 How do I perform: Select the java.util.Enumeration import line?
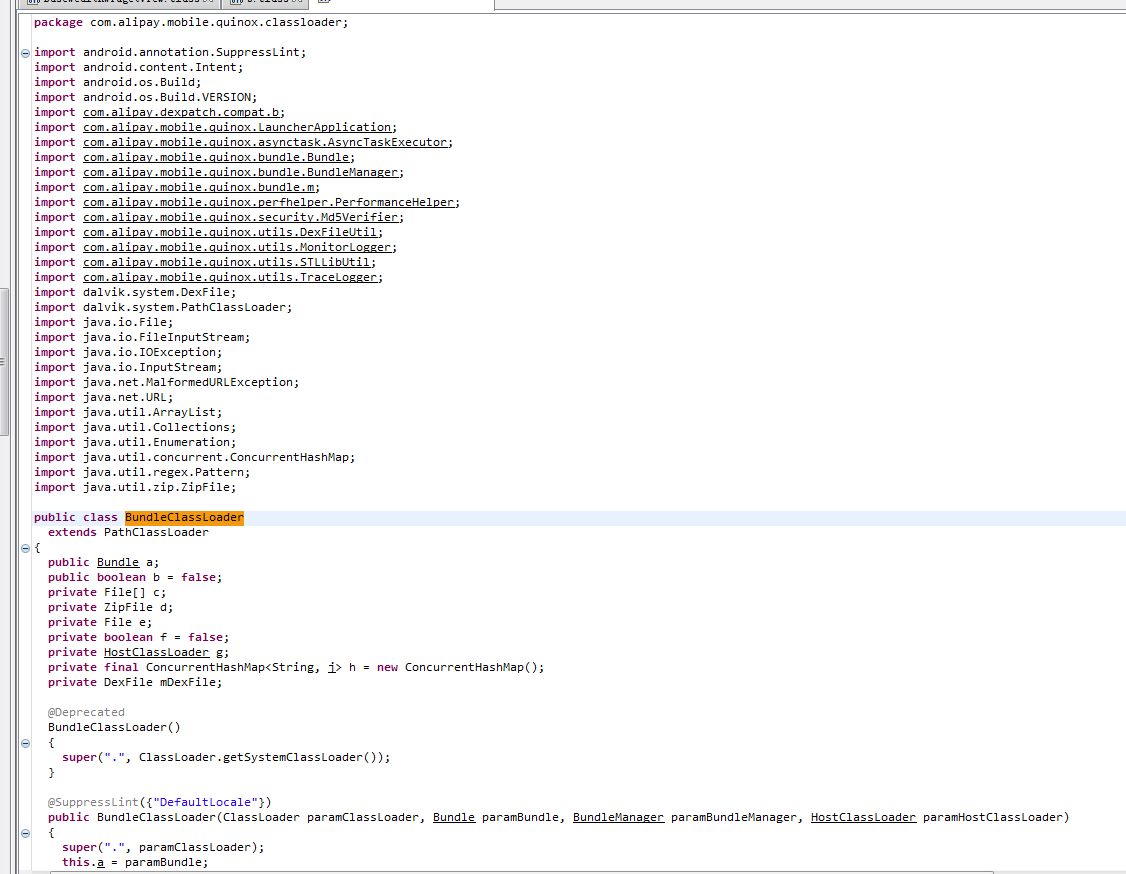tap(135, 443)
